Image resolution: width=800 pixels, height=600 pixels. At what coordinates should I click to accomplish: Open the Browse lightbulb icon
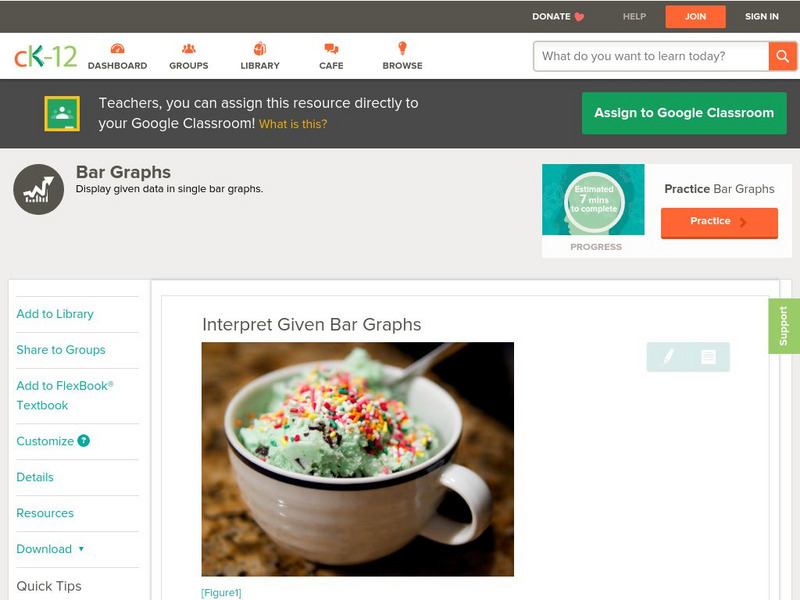(x=402, y=48)
